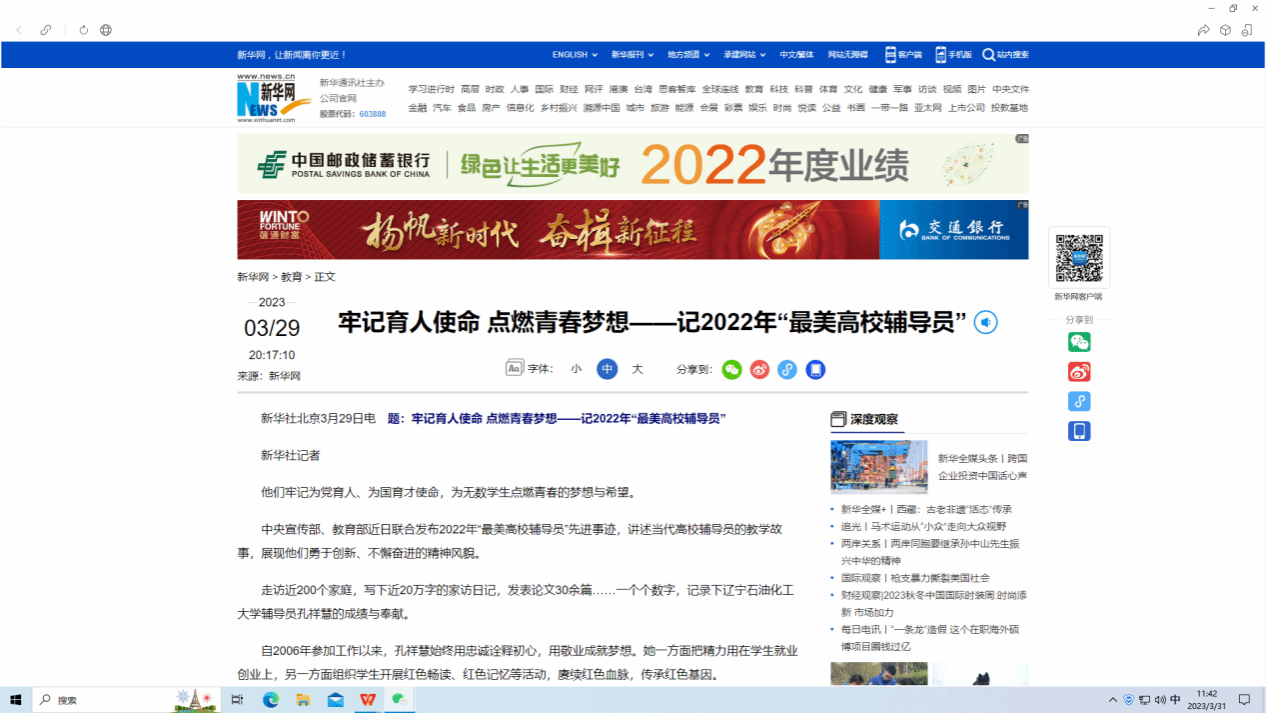This screenshot has width=1266, height=713.
Task: Open the 站内搜索 magnifier search
Action: coord(1005,55)
